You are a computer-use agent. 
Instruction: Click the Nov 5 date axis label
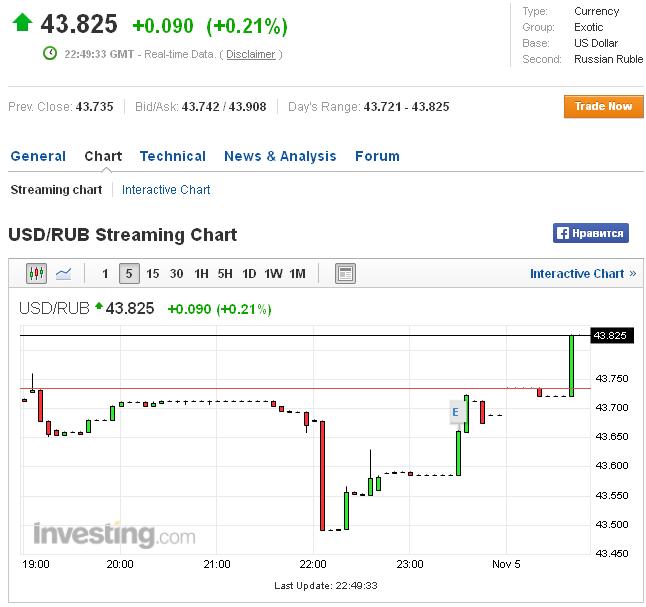coord(506,564)
